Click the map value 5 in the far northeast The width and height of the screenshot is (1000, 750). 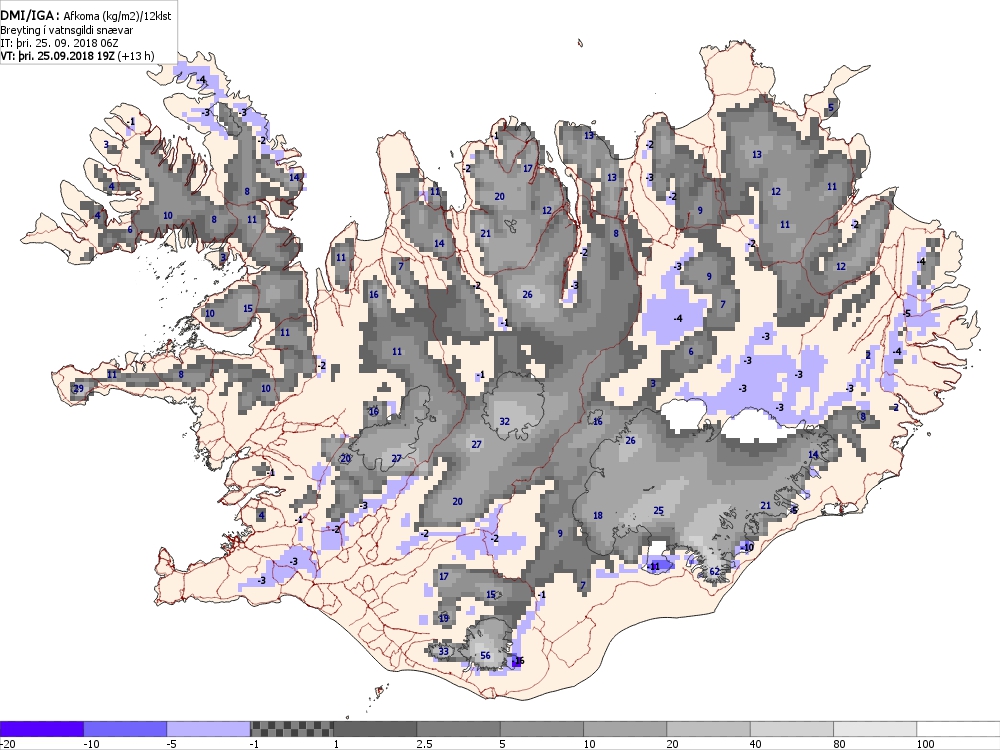[x=831, y=108]
